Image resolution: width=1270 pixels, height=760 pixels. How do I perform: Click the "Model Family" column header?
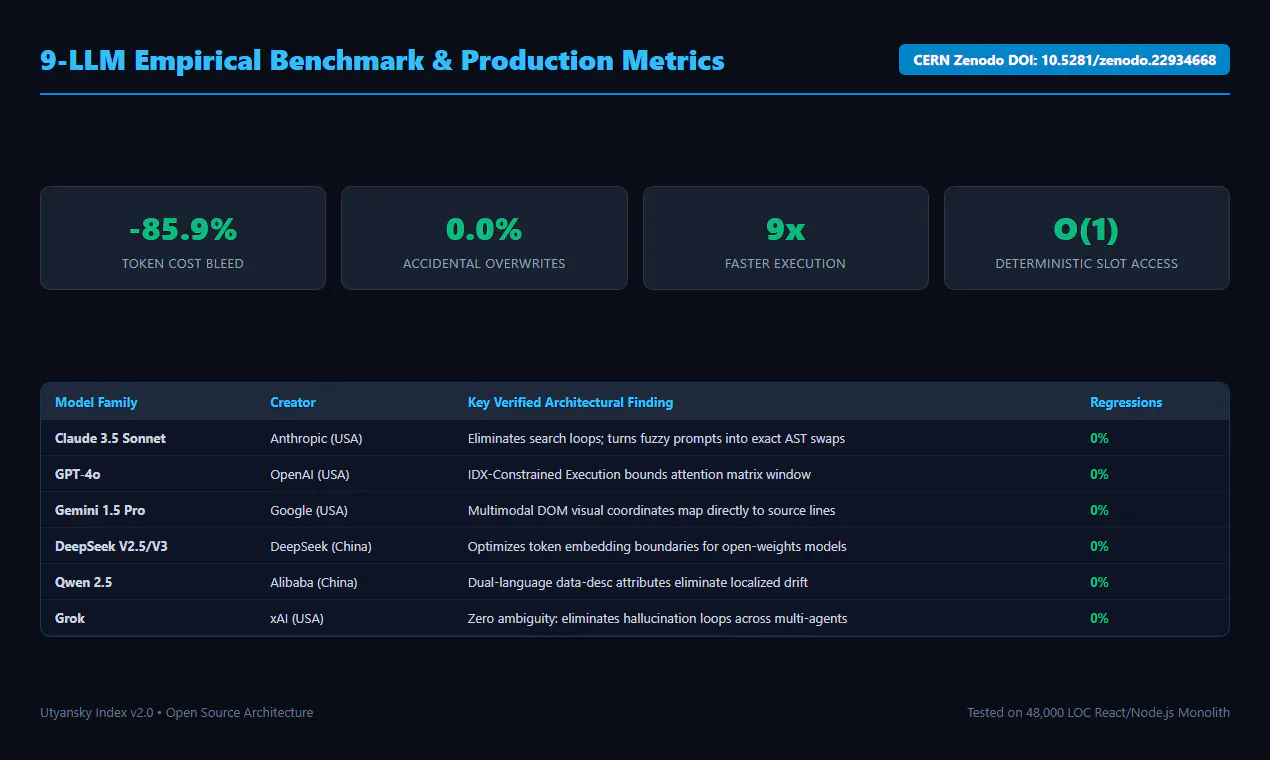(x=96, y=402)
